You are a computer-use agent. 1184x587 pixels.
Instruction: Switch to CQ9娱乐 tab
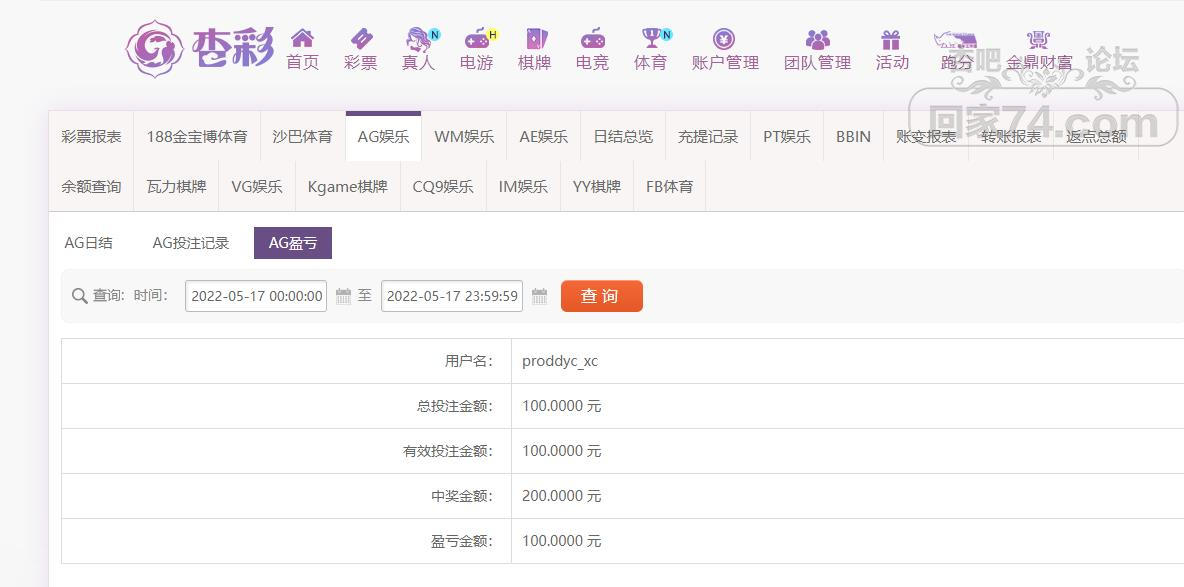pos(443,187)
